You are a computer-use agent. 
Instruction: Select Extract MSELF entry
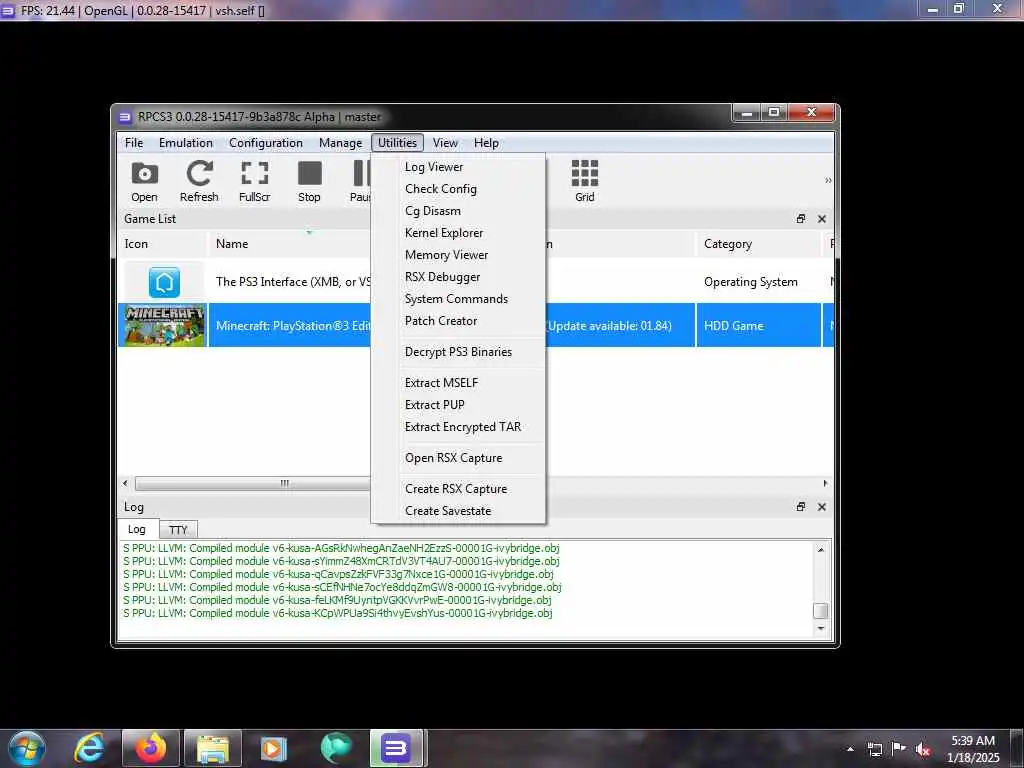(458, 383)
